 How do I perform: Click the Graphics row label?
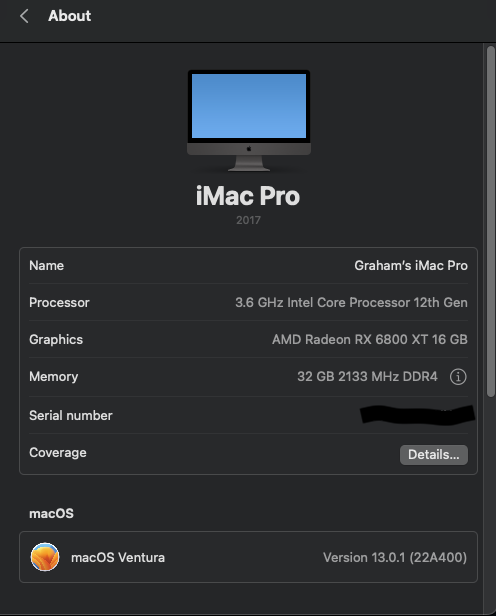click(x=56, y=339)
